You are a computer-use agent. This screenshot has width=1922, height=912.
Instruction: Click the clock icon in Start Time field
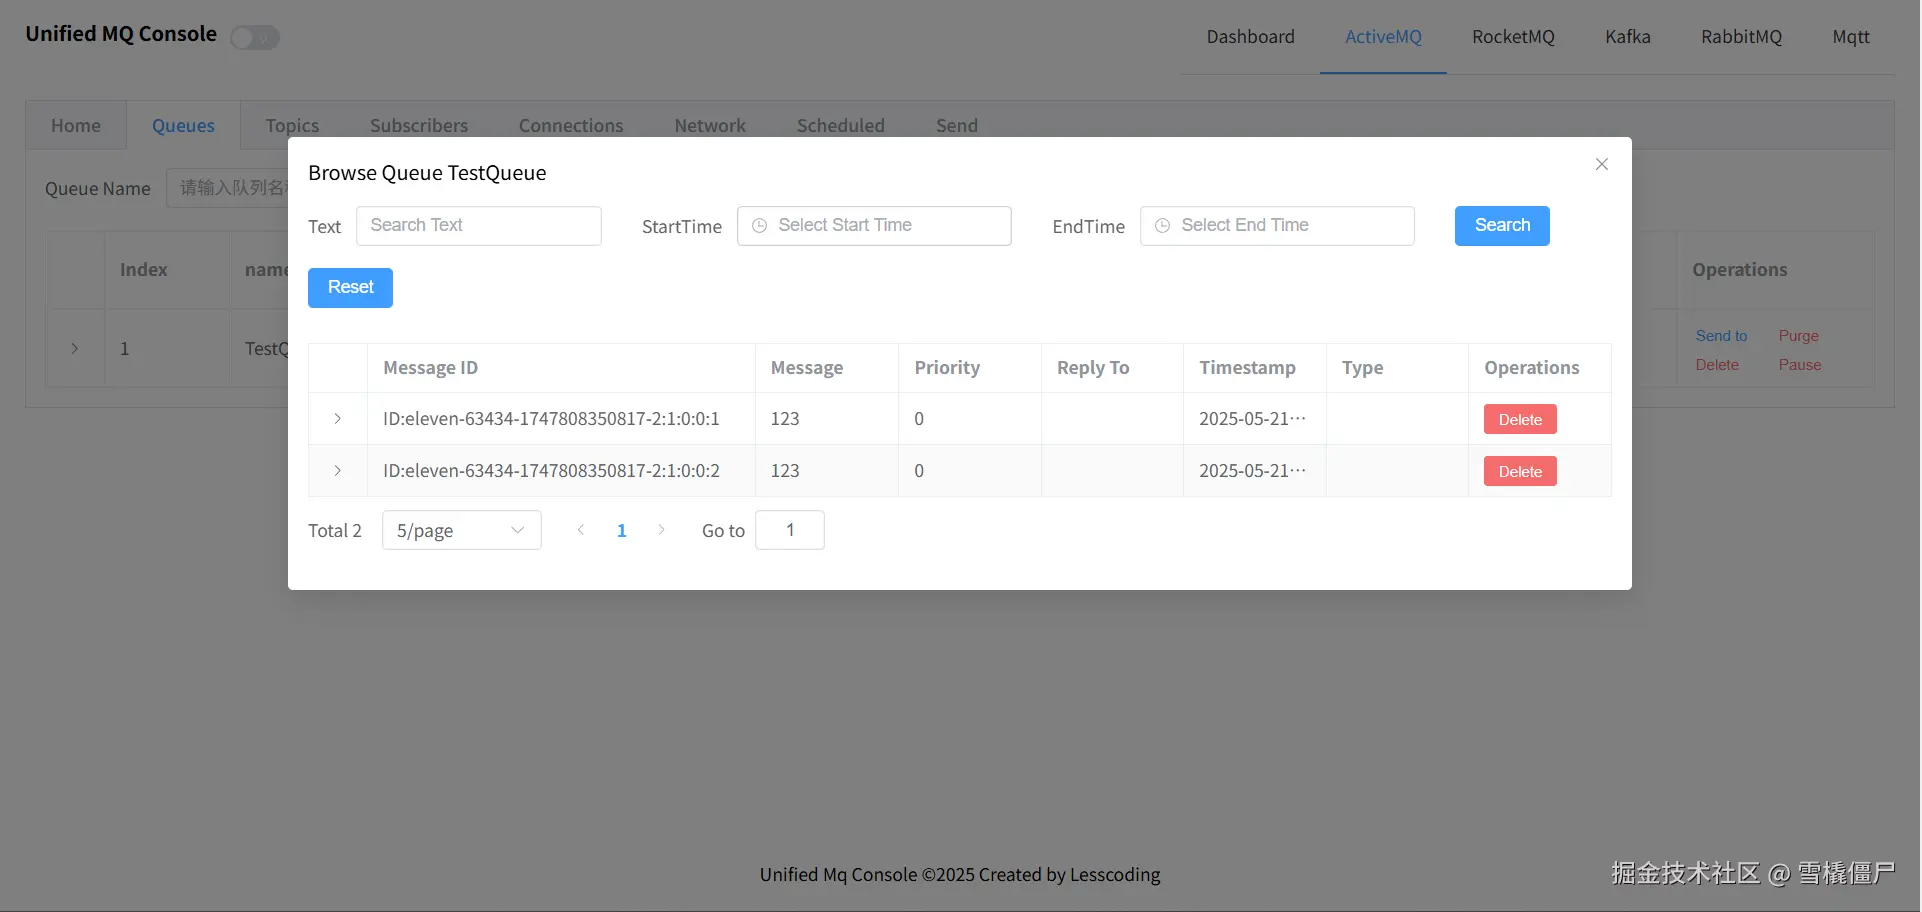[x=760, y=226]
